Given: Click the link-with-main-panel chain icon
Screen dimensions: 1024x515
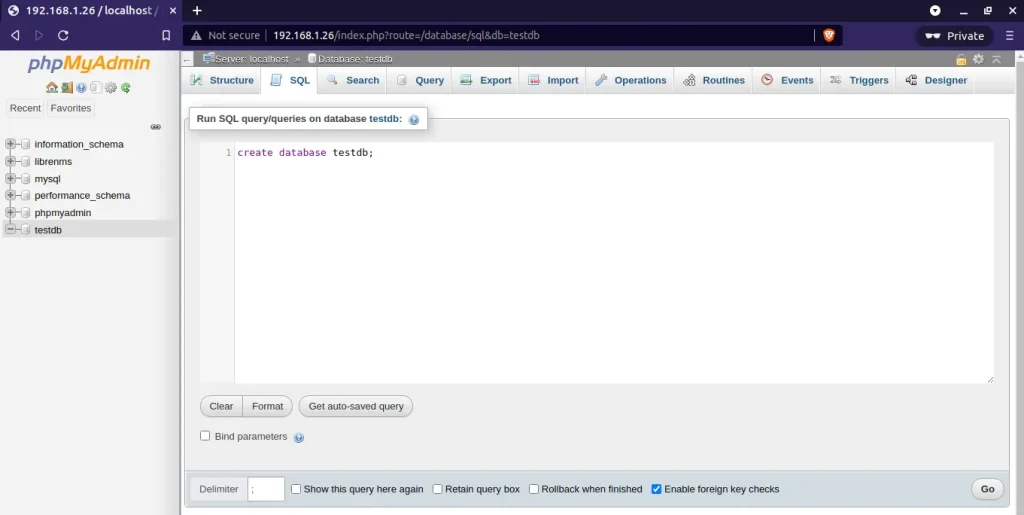Looking at the screenshot, I should 155,127.
